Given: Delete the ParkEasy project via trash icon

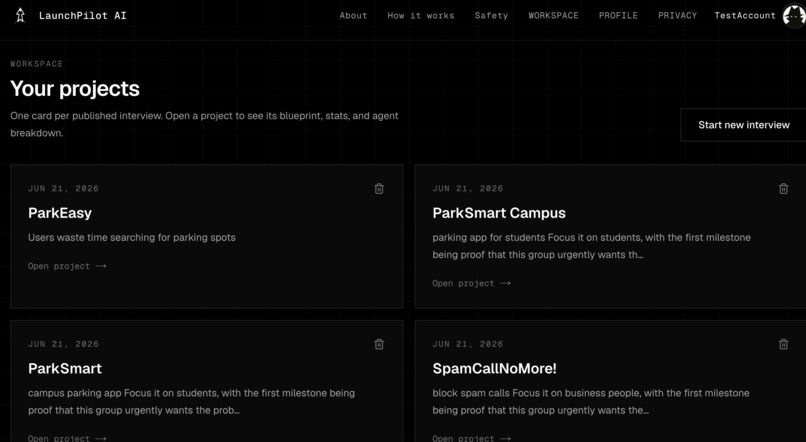Looking at the screenshot, I should pos(379,189).
